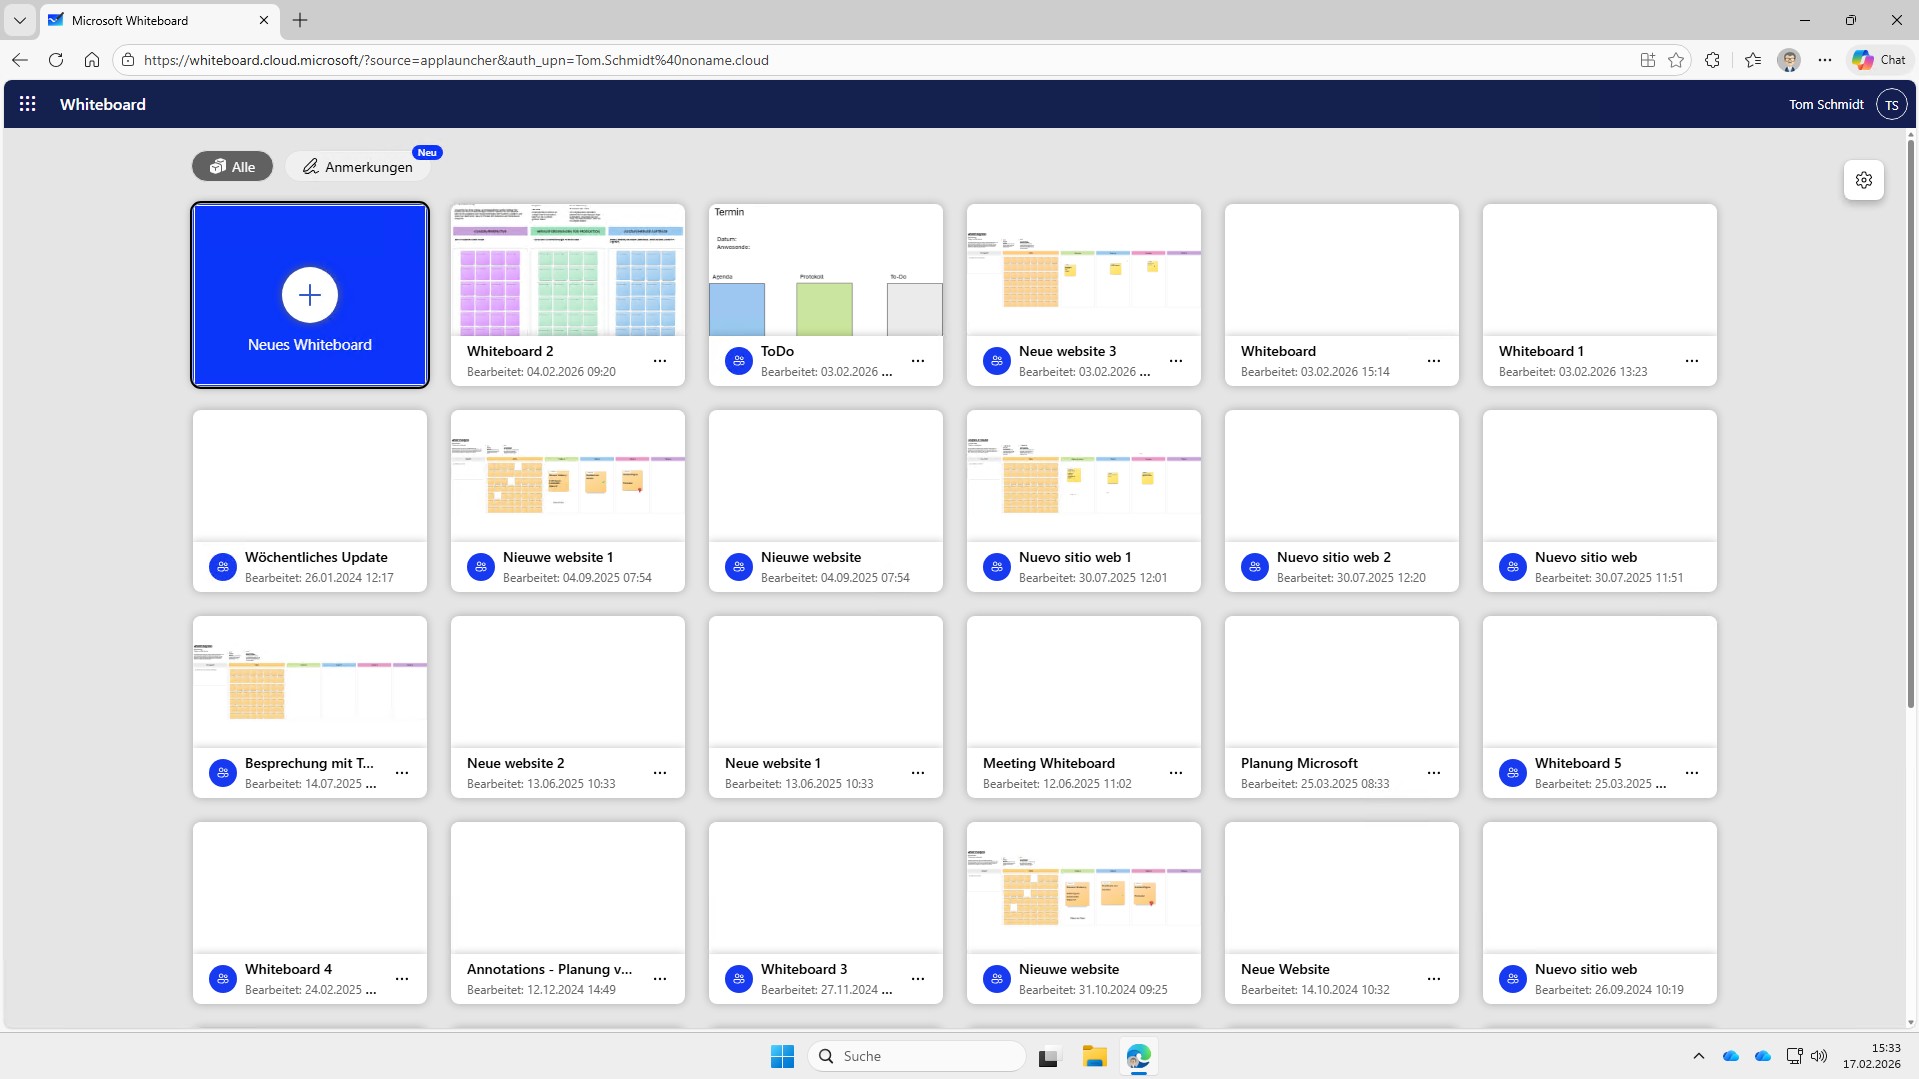Open more options menu for Meeting Whiteboard
This screenshot has width=1919, height=1079.
[1176, 773]
